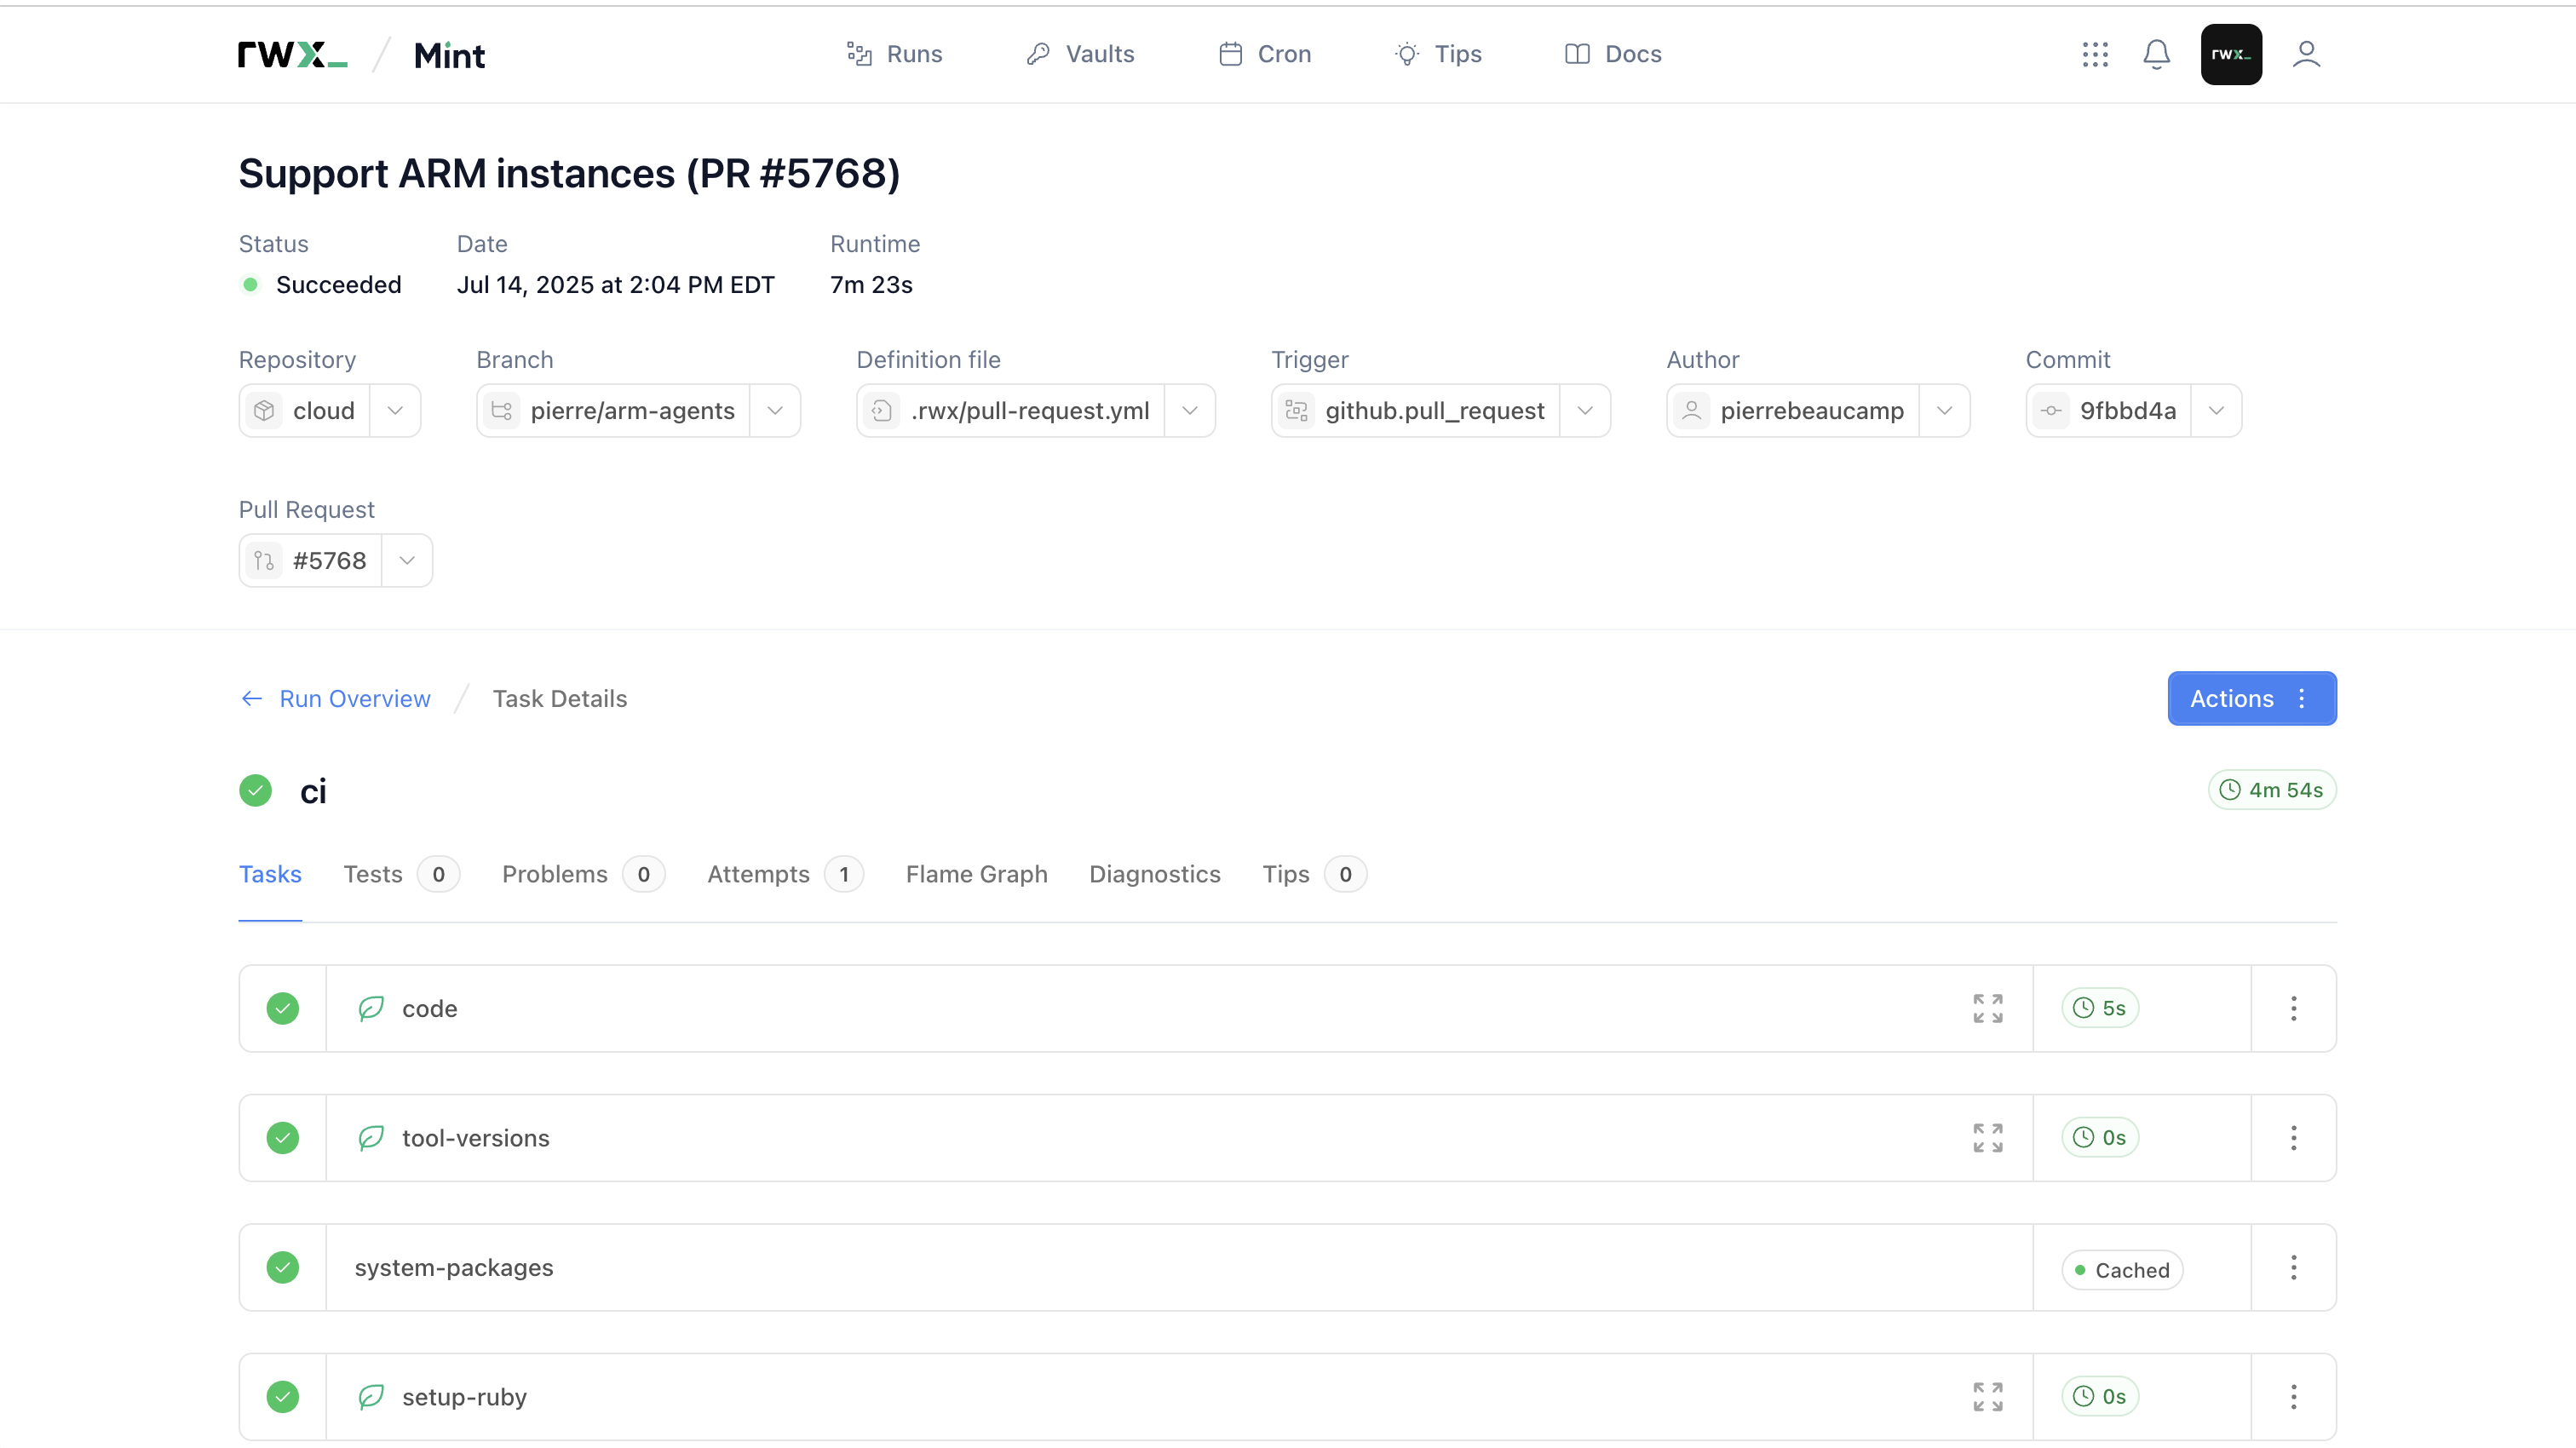Open the Vaults navigation item

tap(1080, 54)
